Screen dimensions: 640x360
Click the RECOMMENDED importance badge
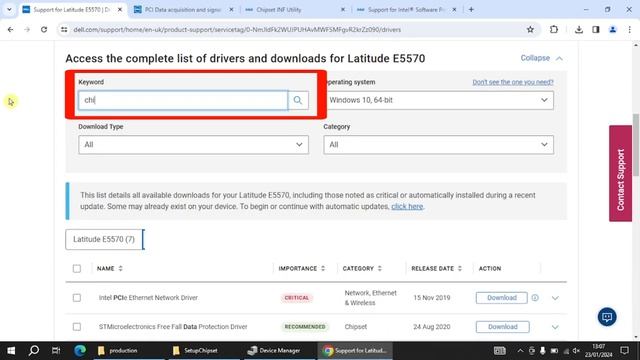305,327
